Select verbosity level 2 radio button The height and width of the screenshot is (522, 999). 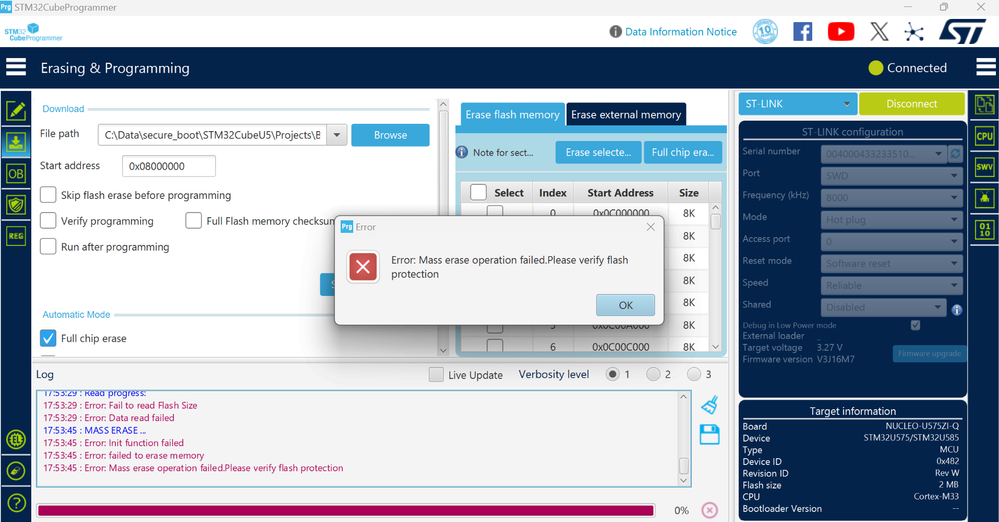tap(653, 374)
